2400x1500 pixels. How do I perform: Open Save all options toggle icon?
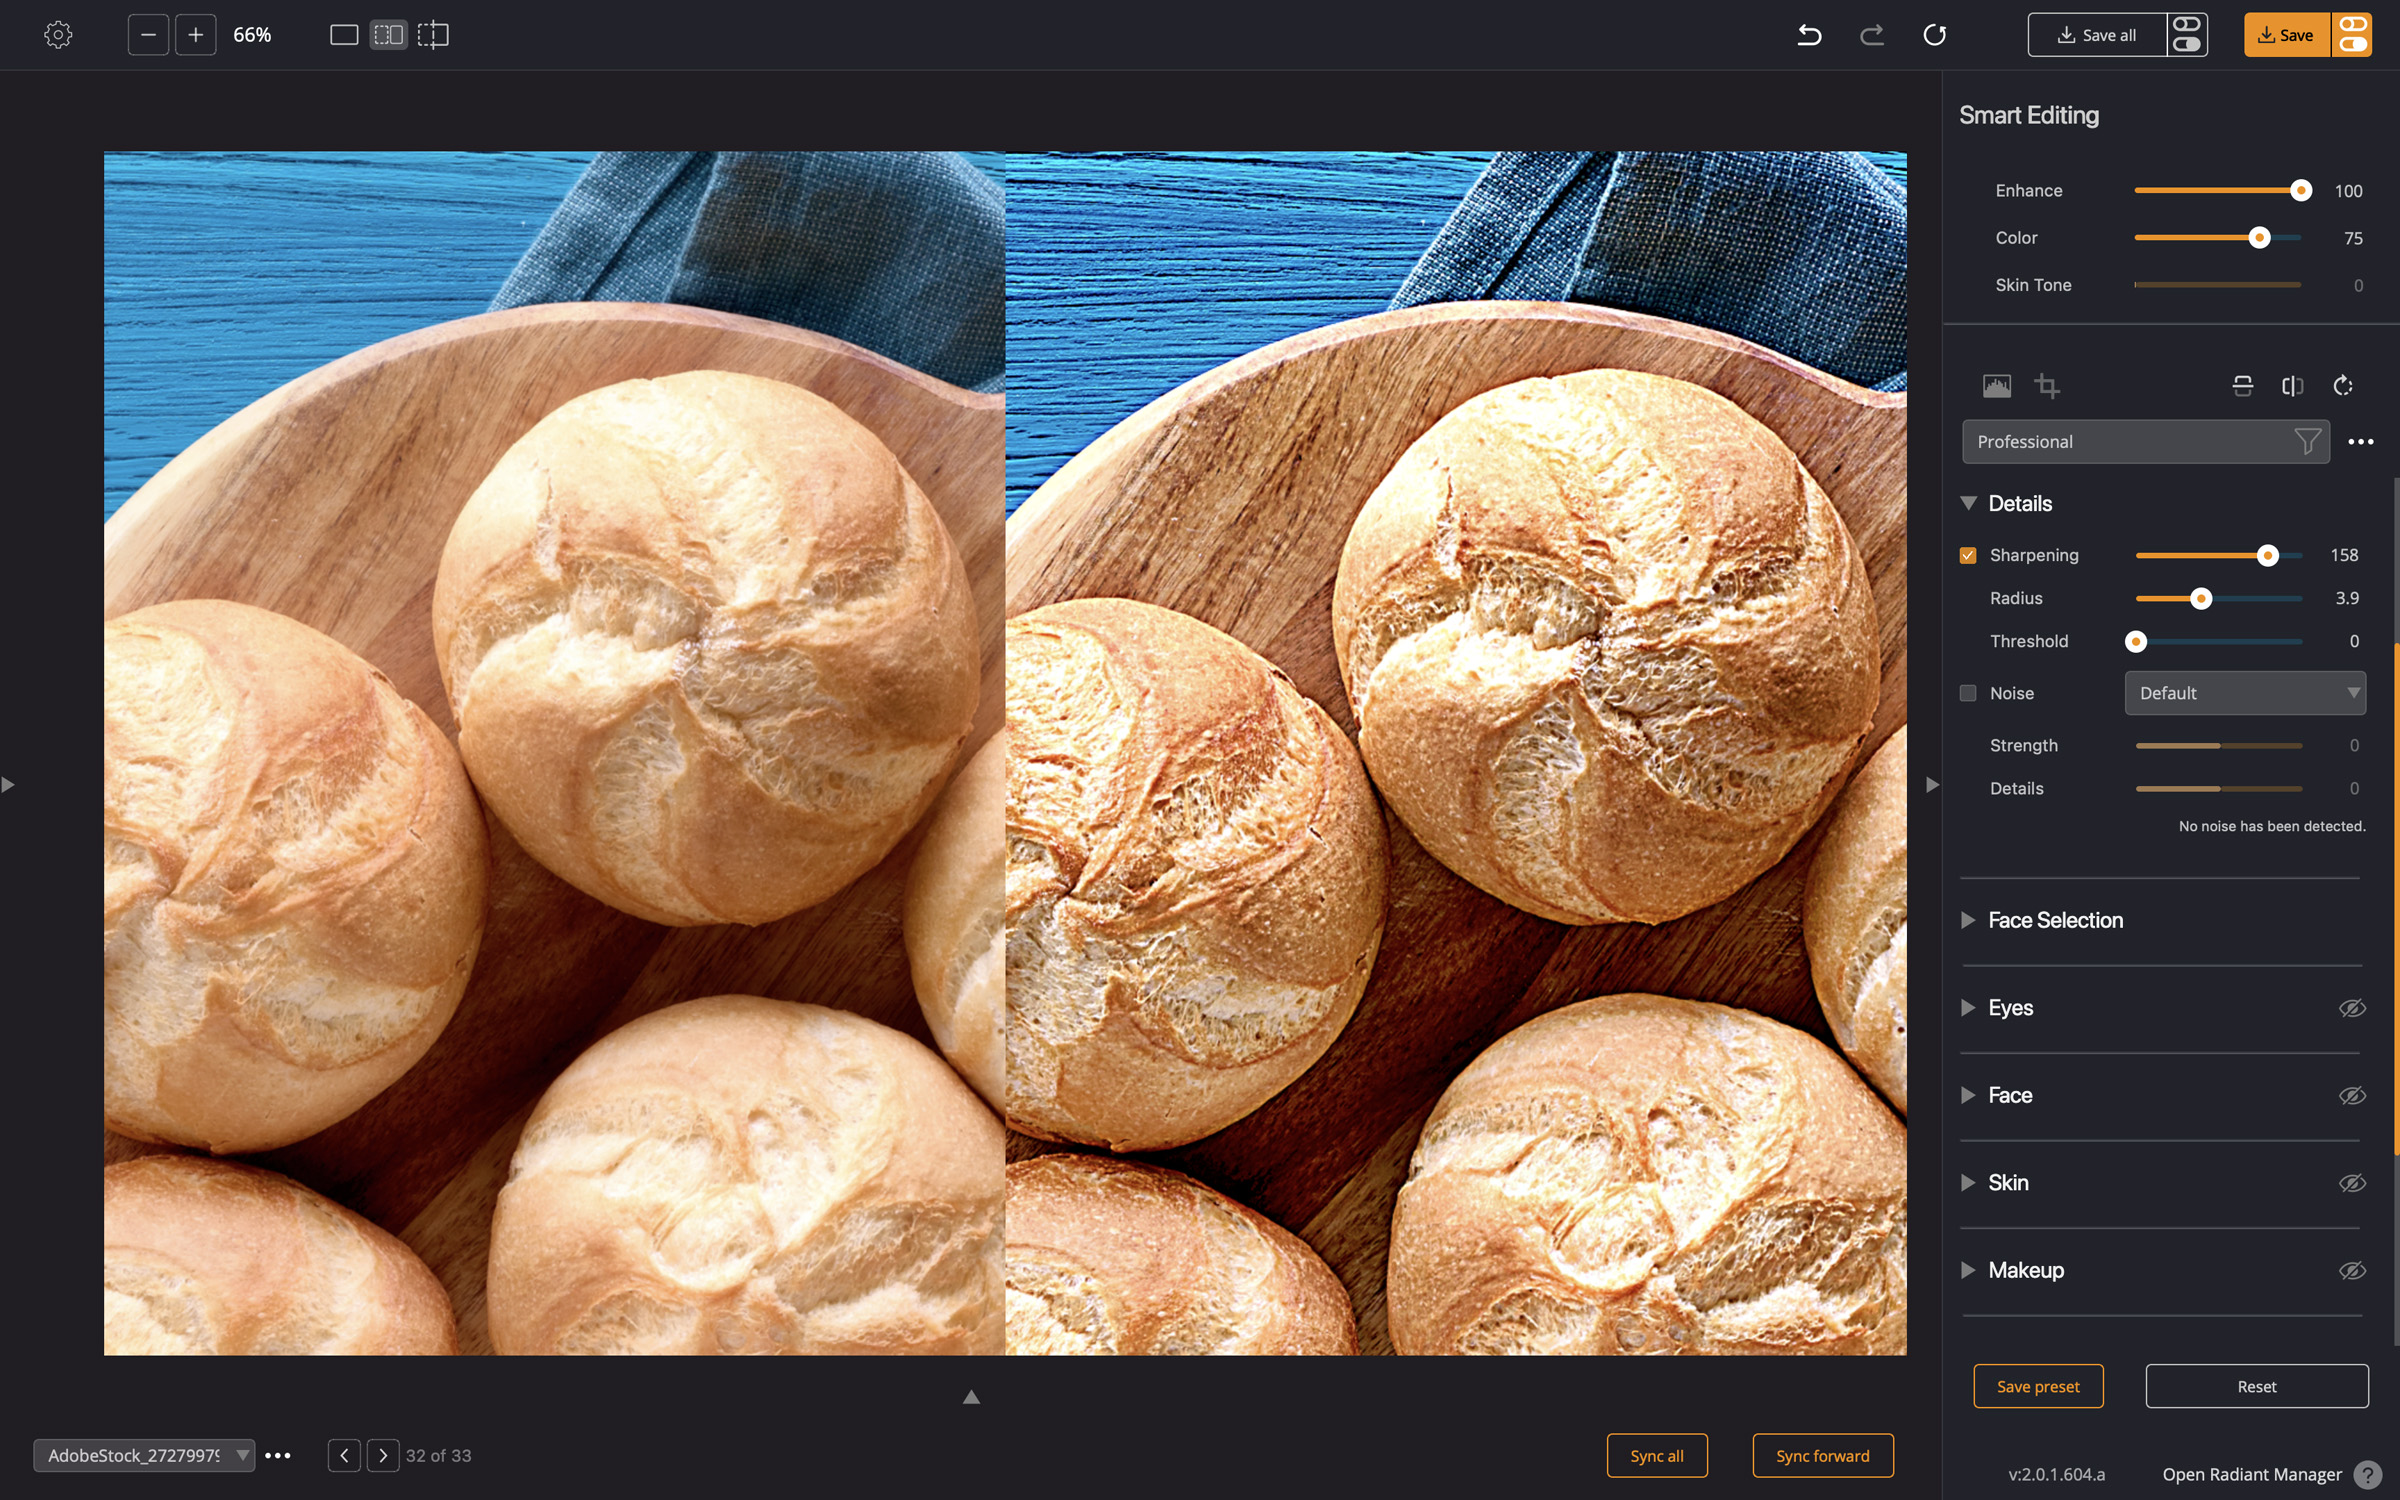point(2187,35)
